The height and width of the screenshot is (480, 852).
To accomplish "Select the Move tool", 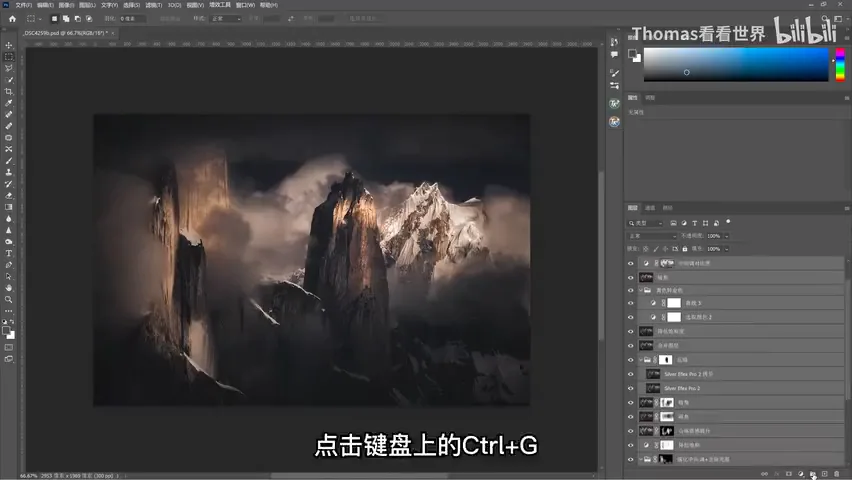I will (x=9, y=45).
